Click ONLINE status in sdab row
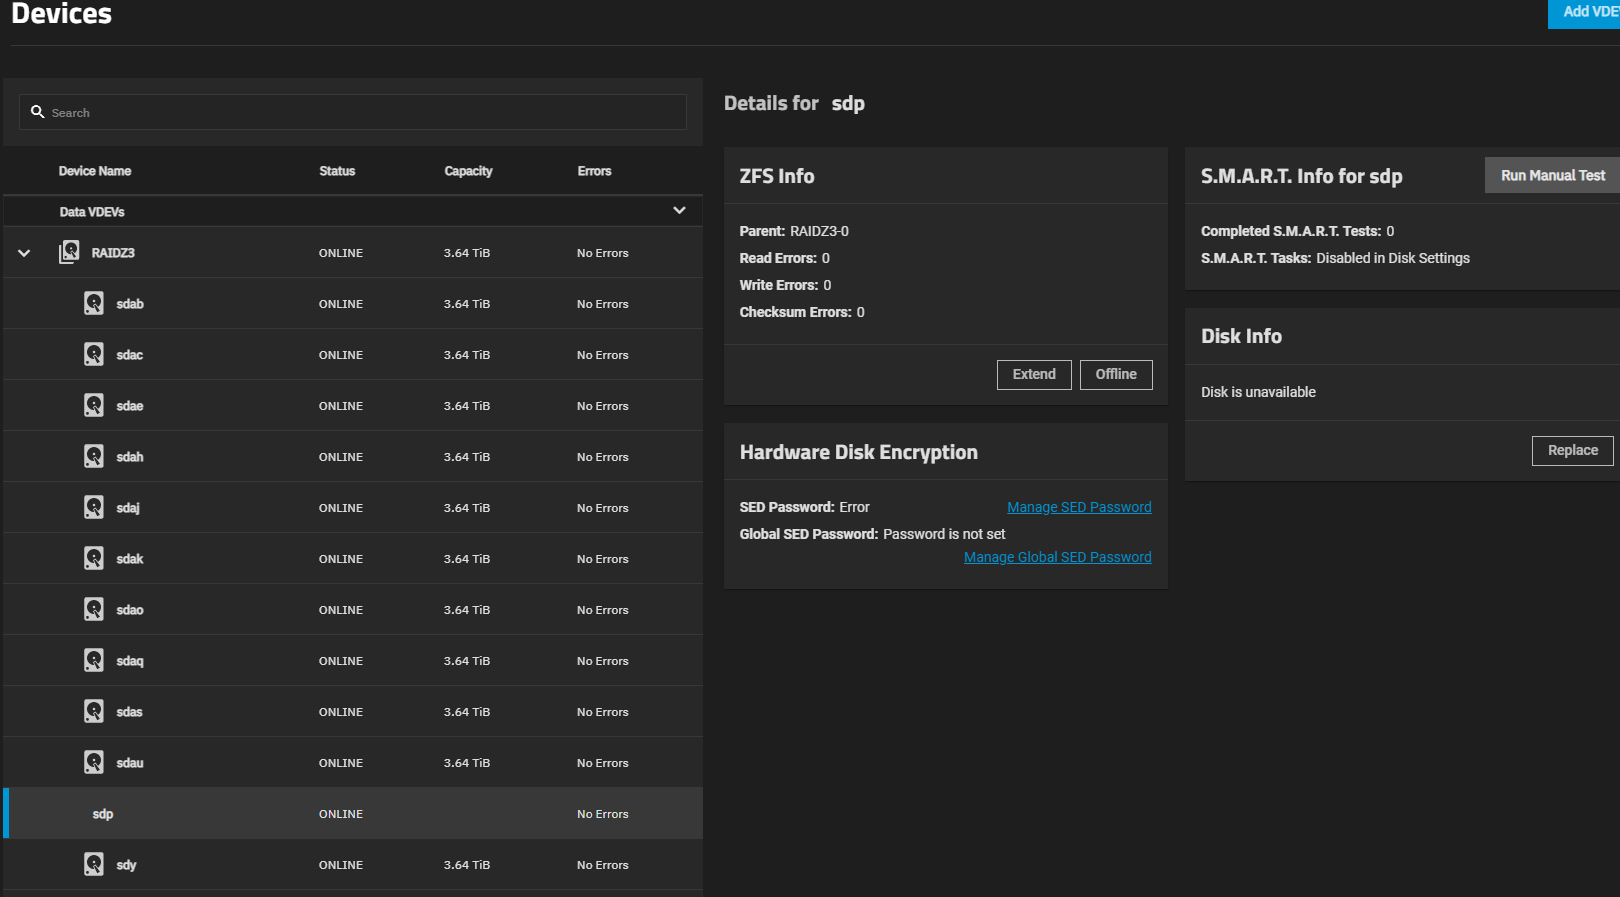 341,304
